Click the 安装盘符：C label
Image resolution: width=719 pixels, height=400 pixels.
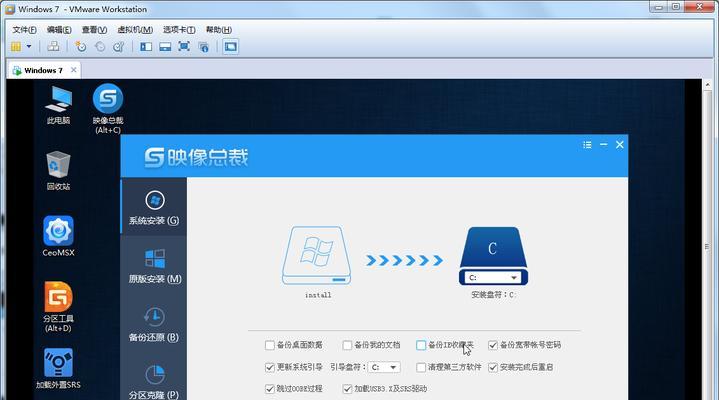coord(493,295)
